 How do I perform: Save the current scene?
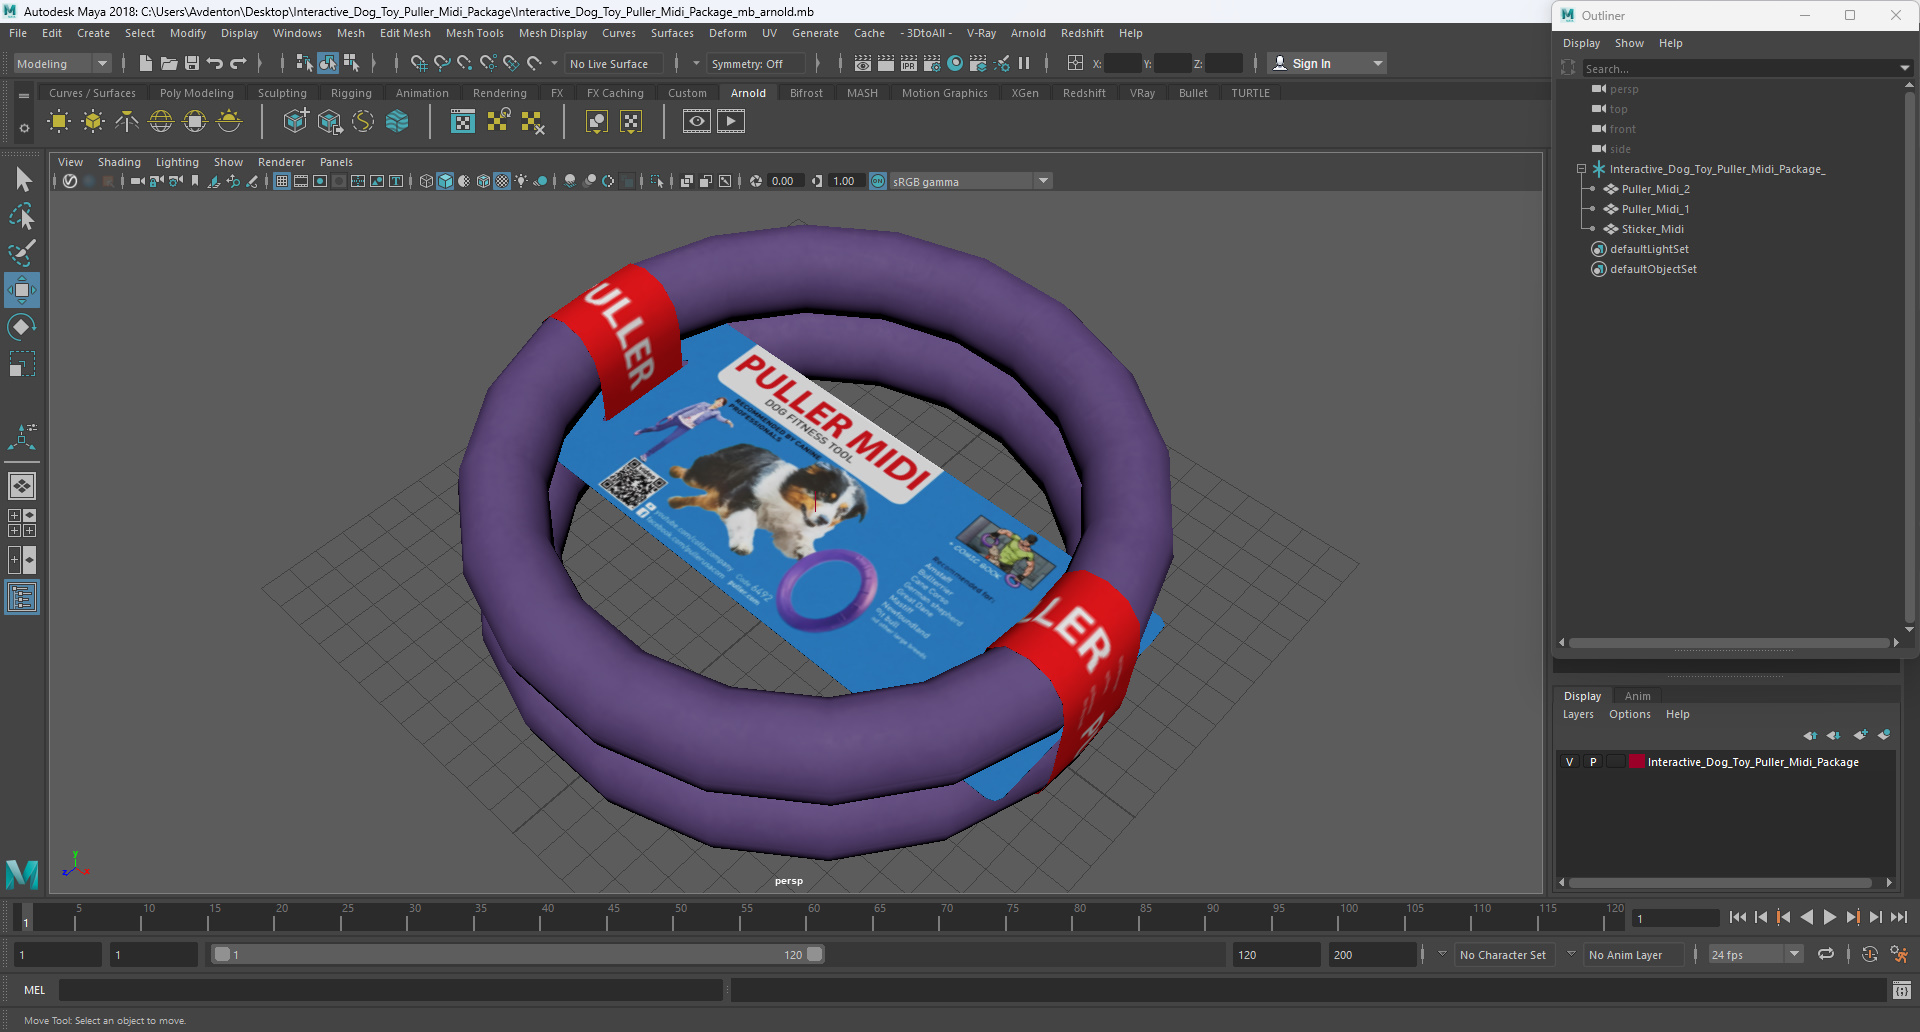click(192, 63)
